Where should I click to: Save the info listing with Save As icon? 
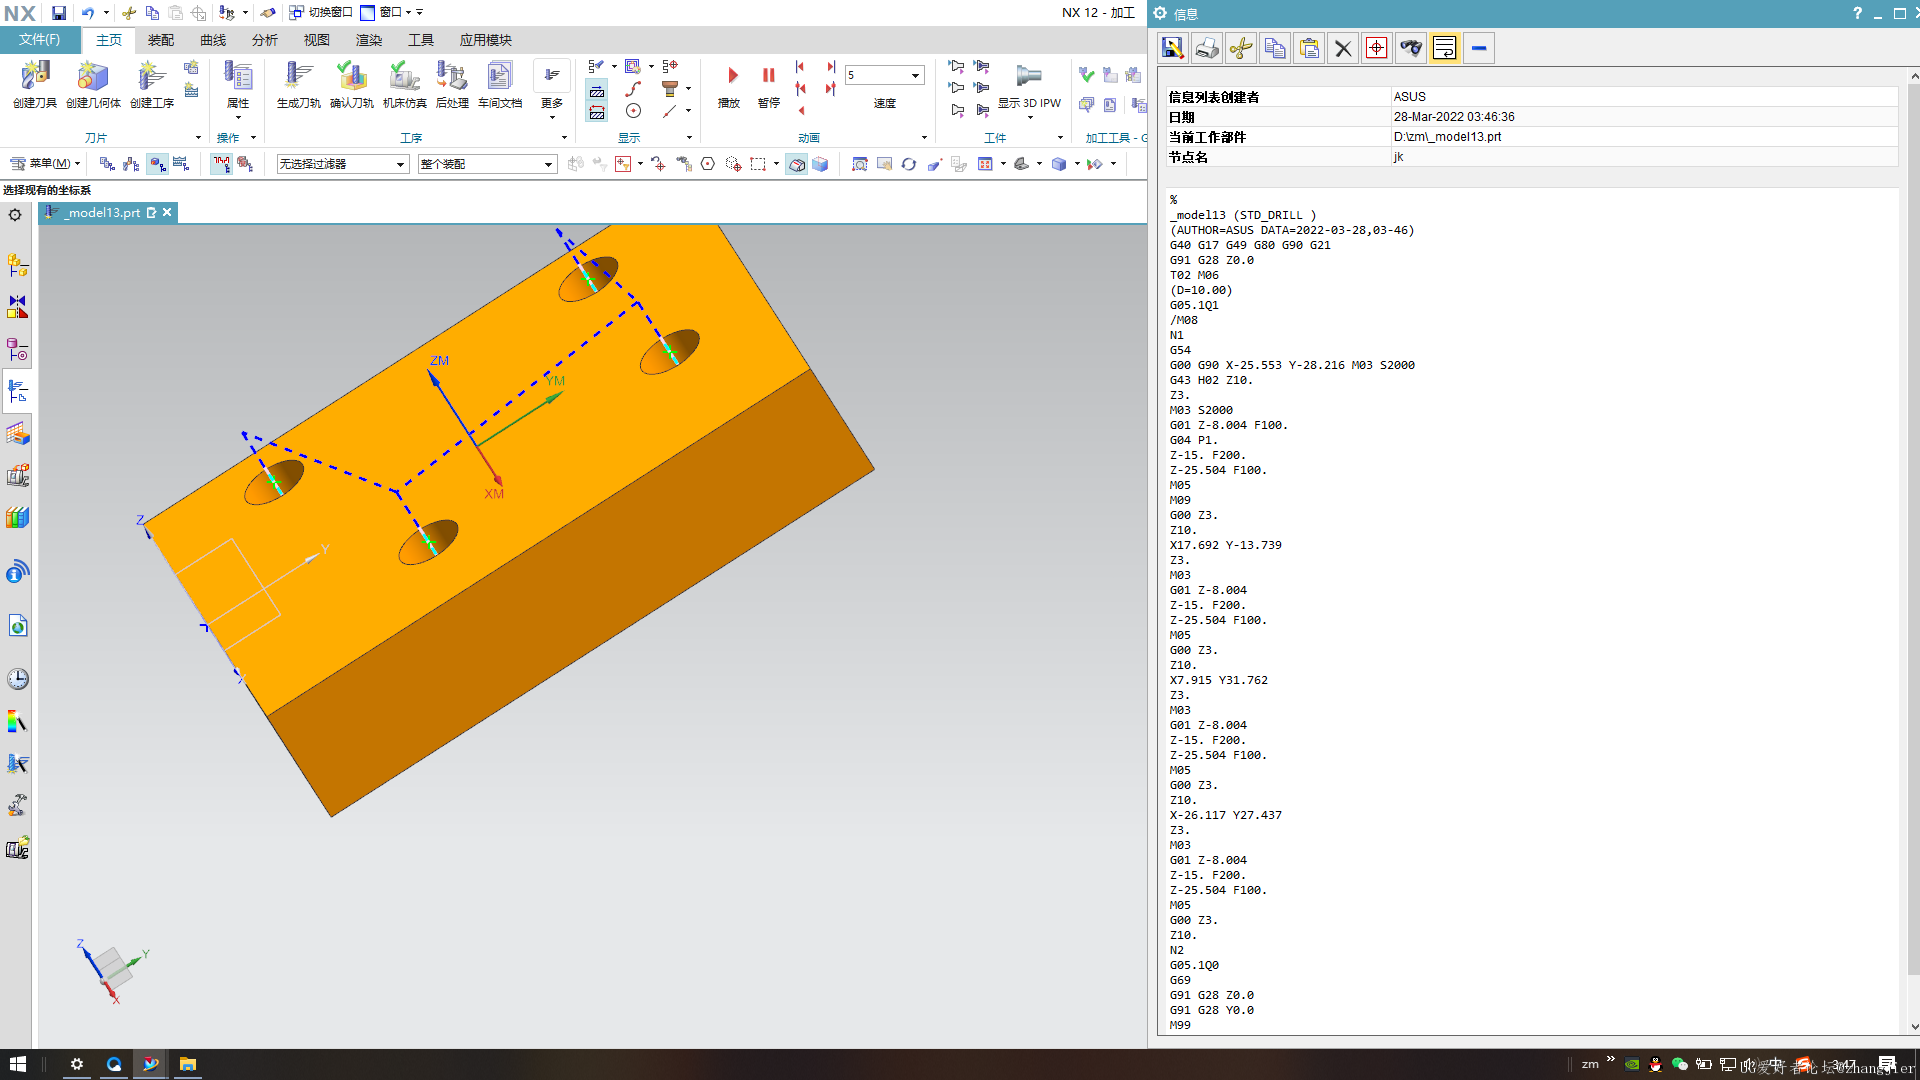(x=1173, y=48)
